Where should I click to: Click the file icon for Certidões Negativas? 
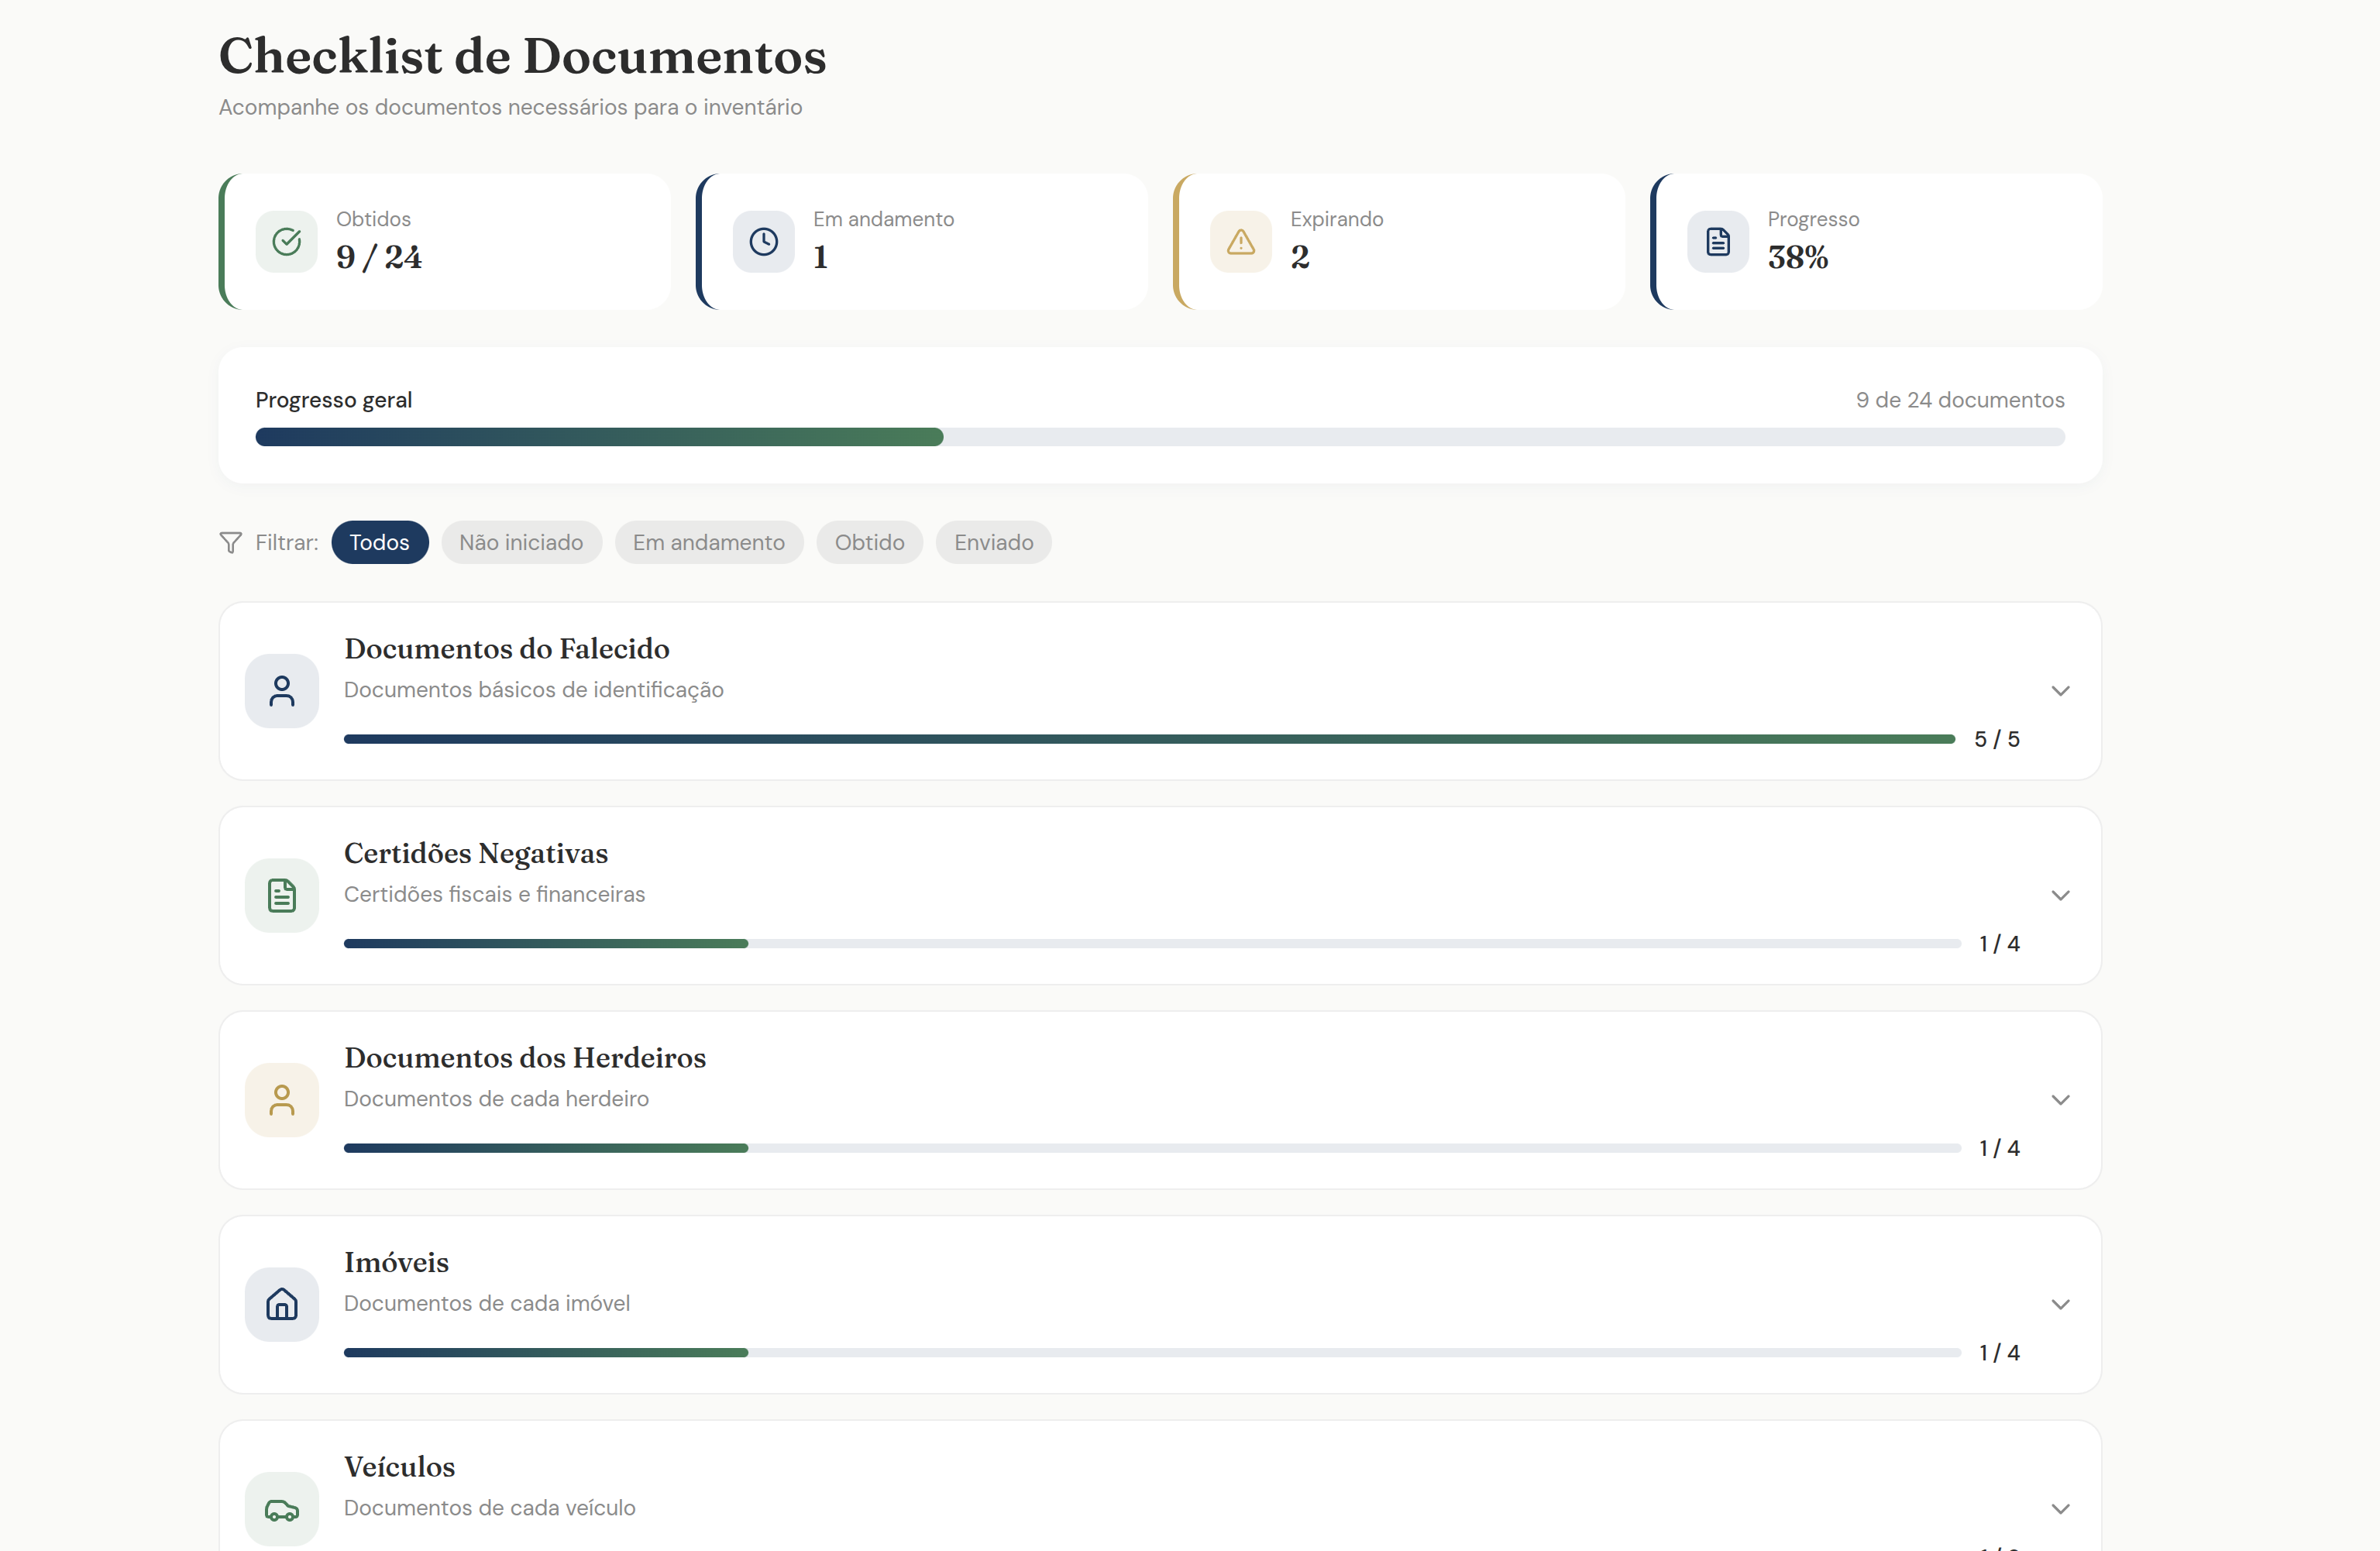(x=282, y=895)
